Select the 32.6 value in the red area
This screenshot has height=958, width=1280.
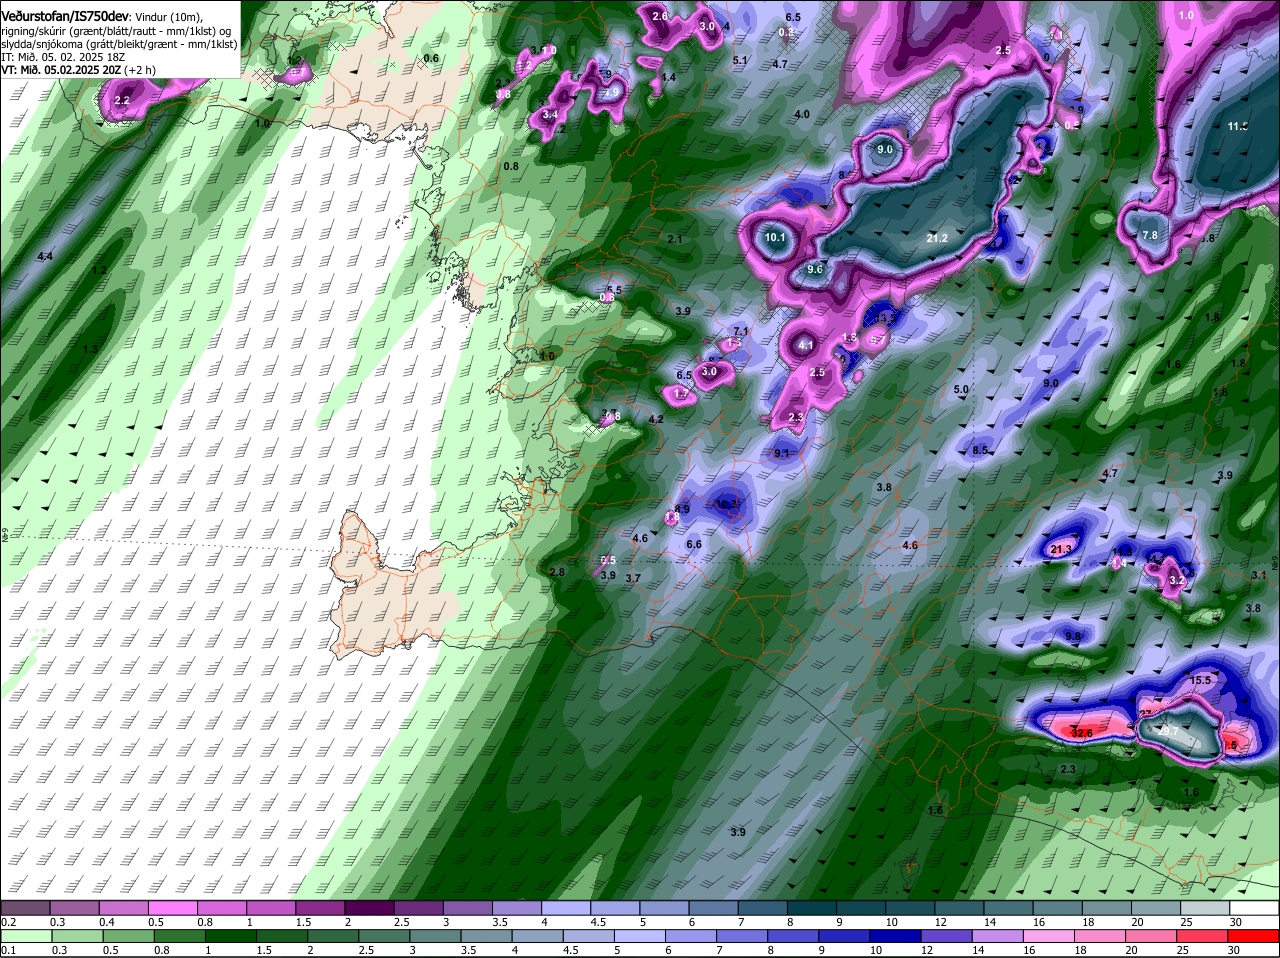(x=1082, y=733)
